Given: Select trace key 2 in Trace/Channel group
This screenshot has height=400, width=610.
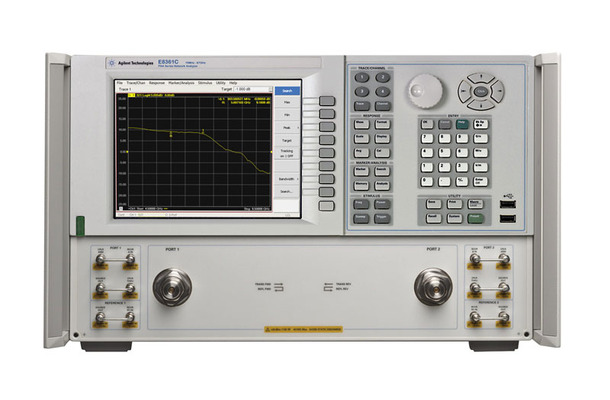Looking at the screenshot, I should coord(382,77).
